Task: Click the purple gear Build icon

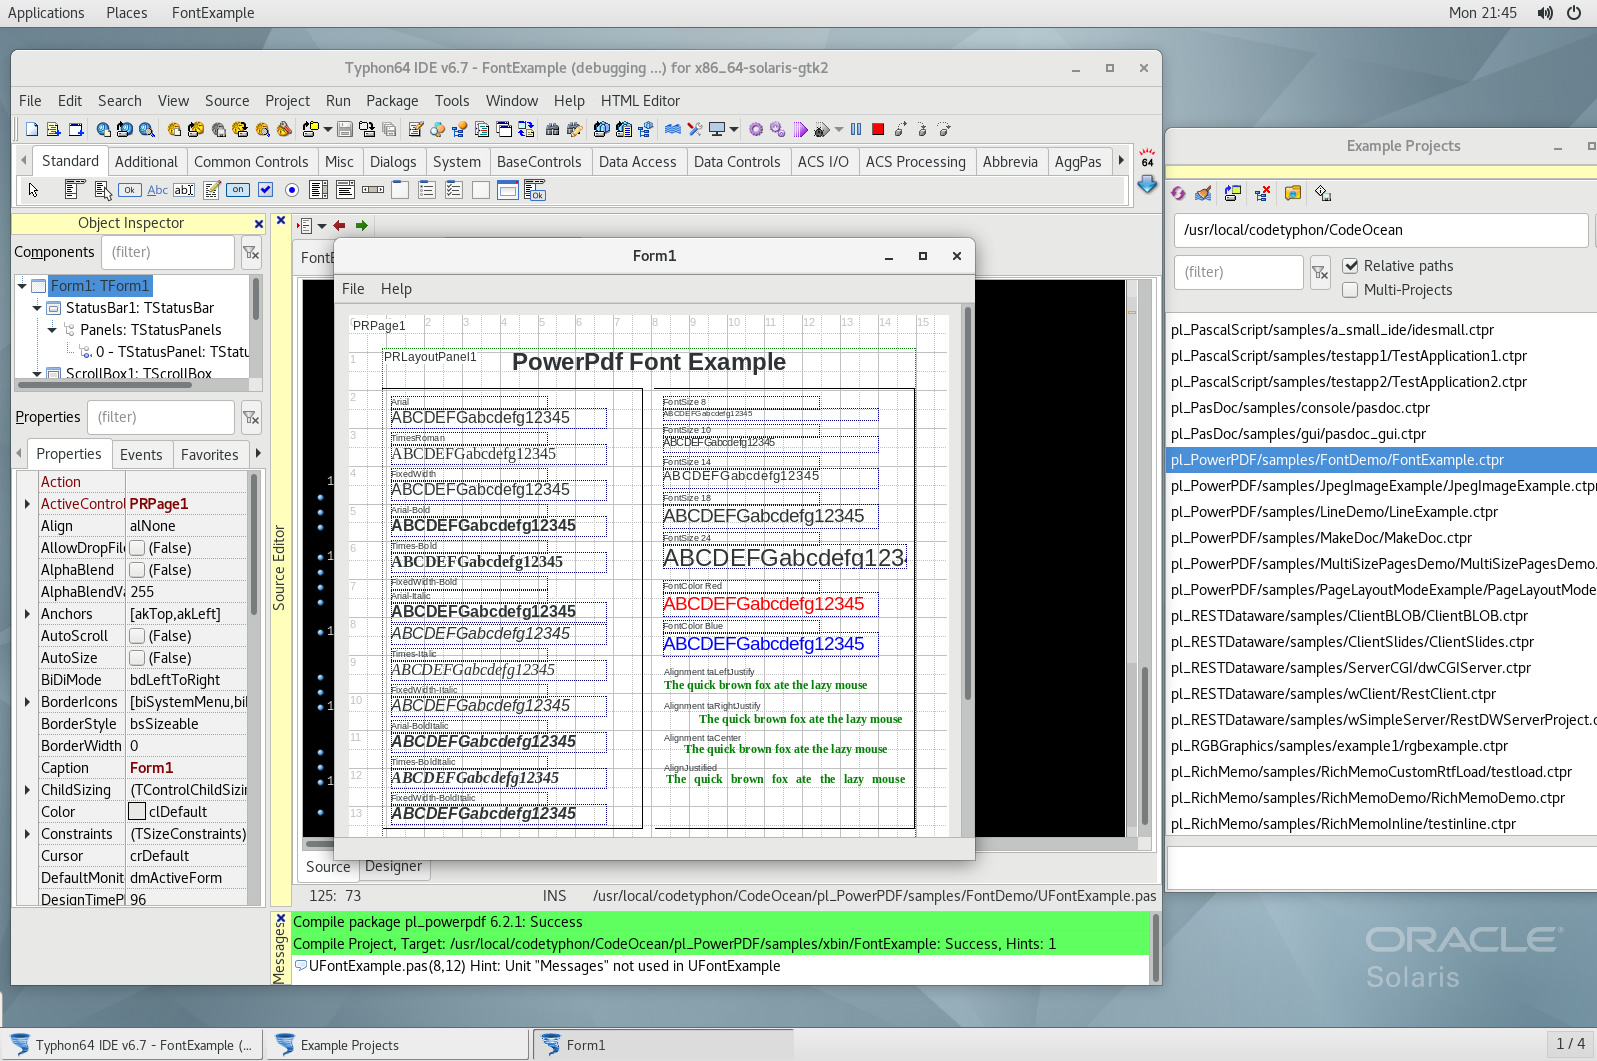Action: pos(756,129)
